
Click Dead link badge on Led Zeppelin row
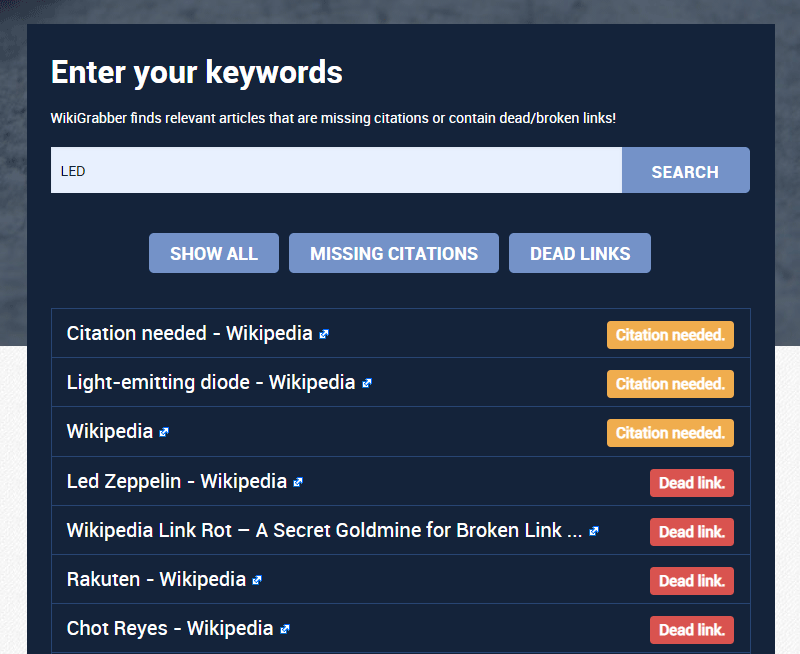(x=691, y=483)
